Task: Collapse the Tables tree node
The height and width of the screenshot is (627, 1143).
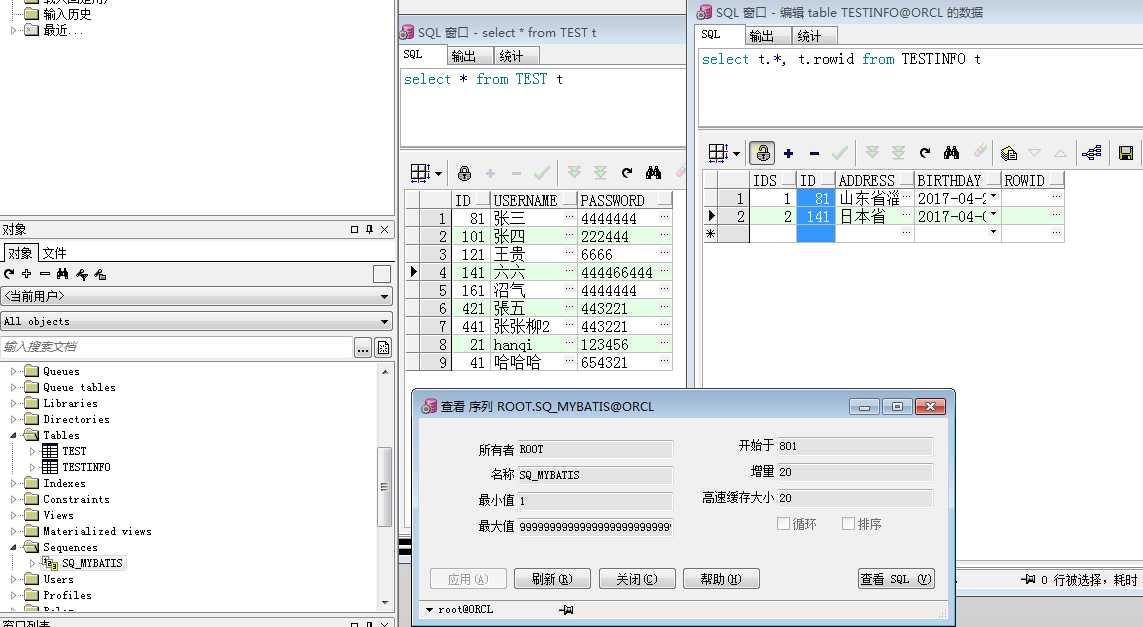Action: [x=13, y=435]
